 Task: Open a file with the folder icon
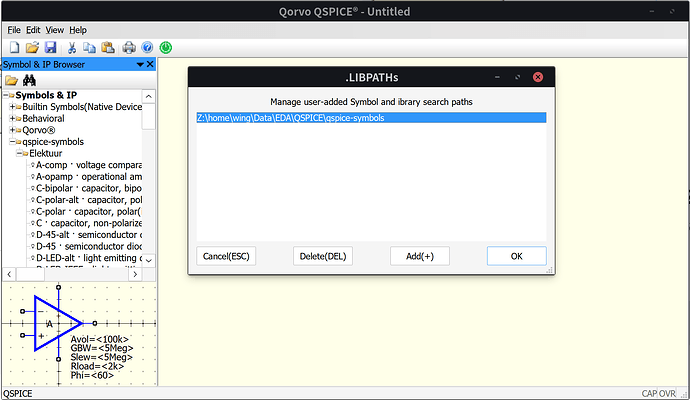32,47
